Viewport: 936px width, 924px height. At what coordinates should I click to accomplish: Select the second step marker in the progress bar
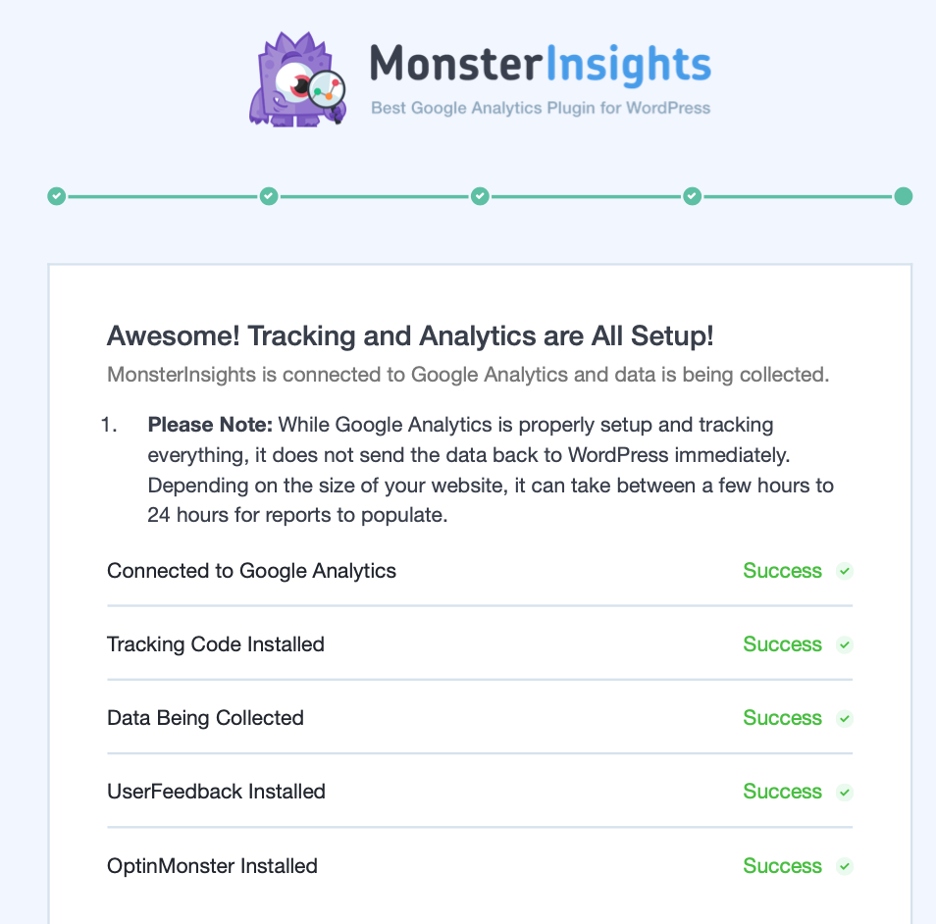(269, 196)
